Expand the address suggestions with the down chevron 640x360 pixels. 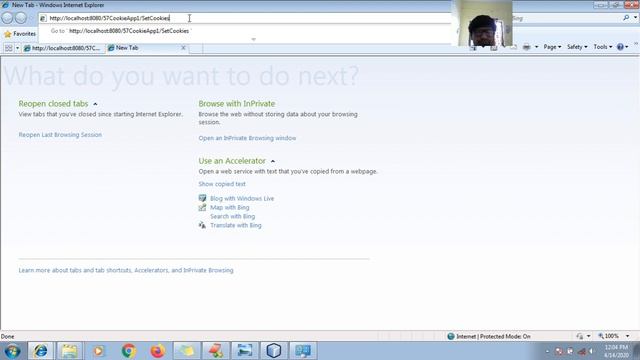253,39
